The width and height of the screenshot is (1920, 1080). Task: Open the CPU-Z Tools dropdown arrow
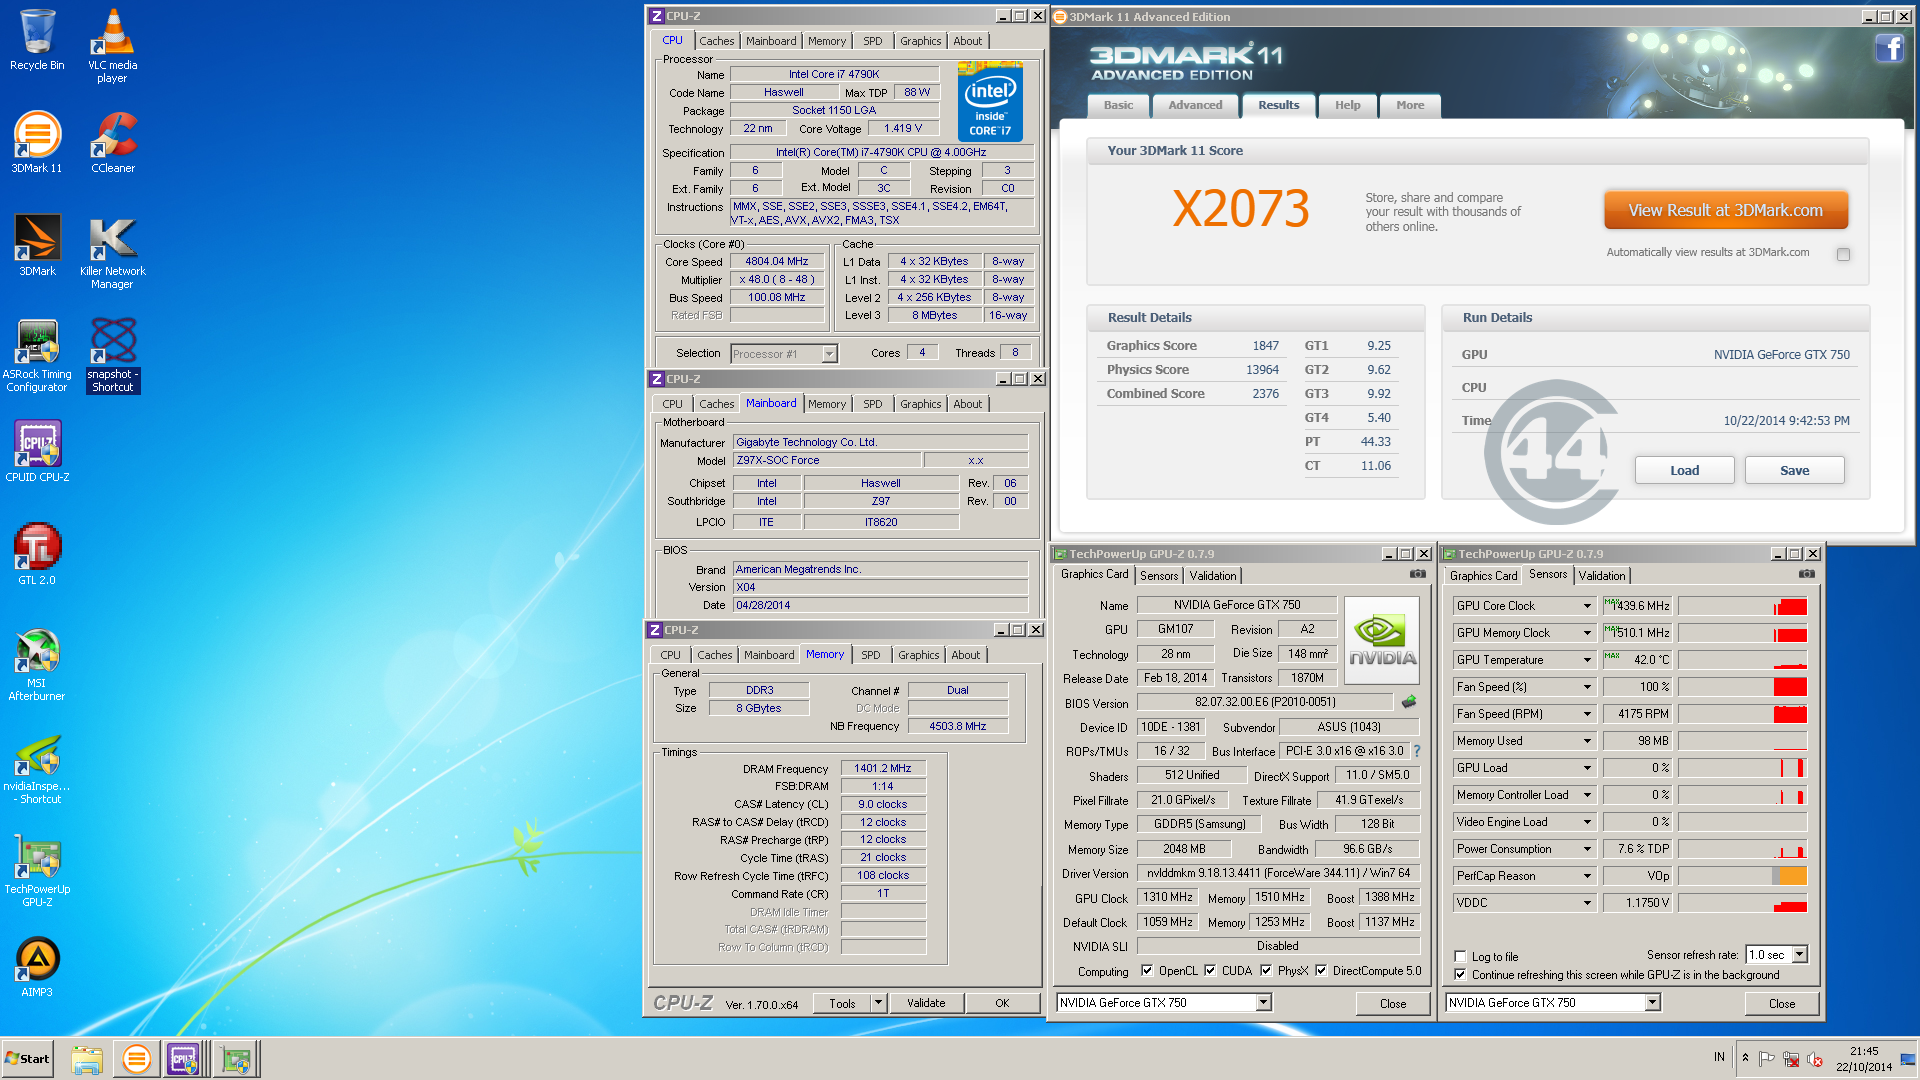[878, 1003]
